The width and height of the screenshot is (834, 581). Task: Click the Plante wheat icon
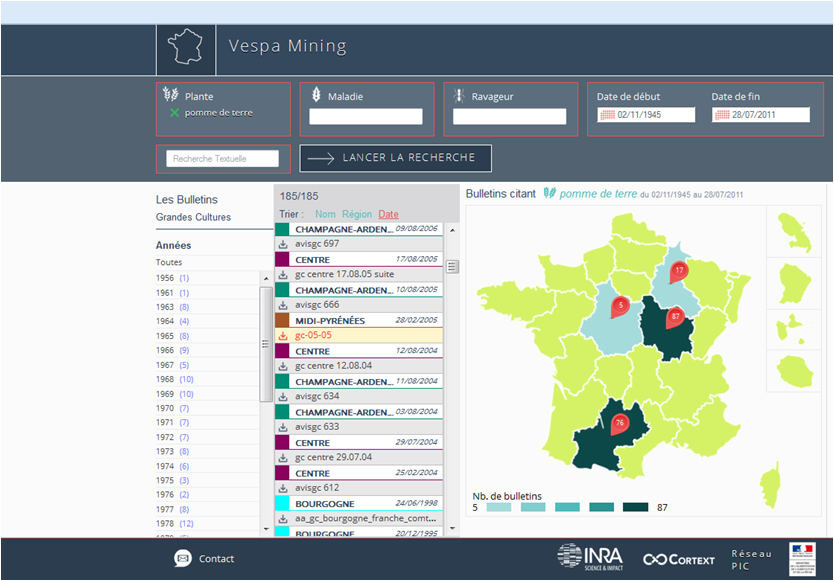click(171, 95)
